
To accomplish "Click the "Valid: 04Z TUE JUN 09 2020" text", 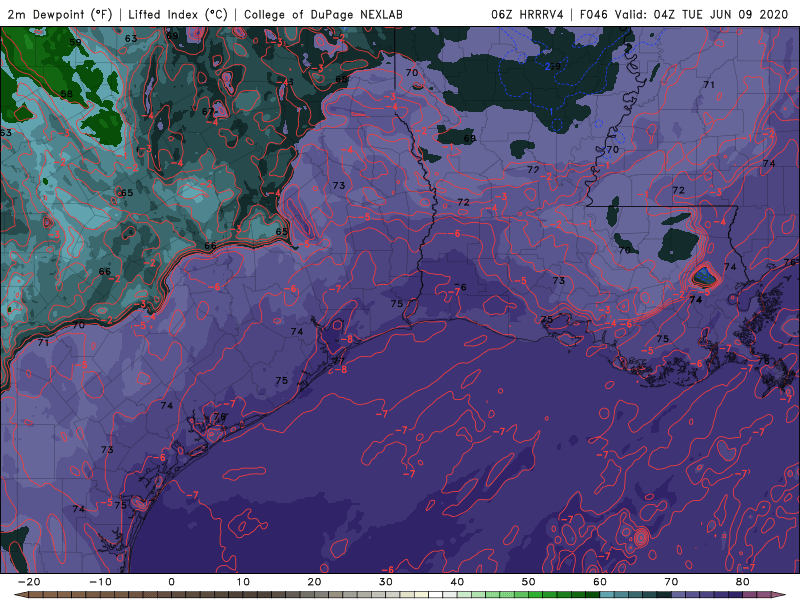I will (x=702, y=14).
